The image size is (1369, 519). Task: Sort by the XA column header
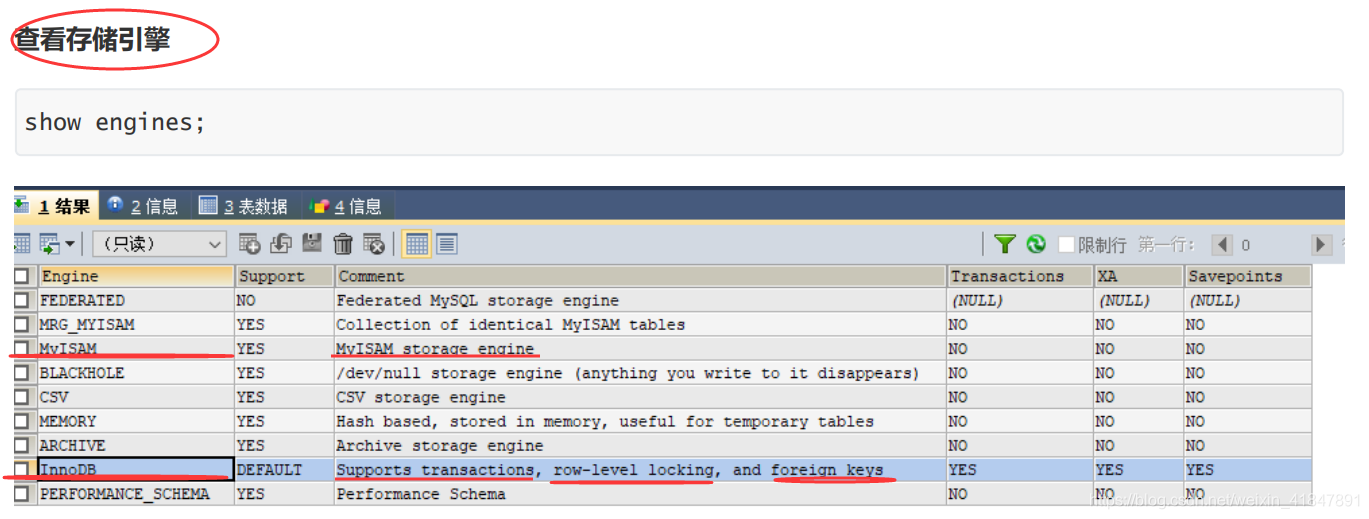[1138, 277]
